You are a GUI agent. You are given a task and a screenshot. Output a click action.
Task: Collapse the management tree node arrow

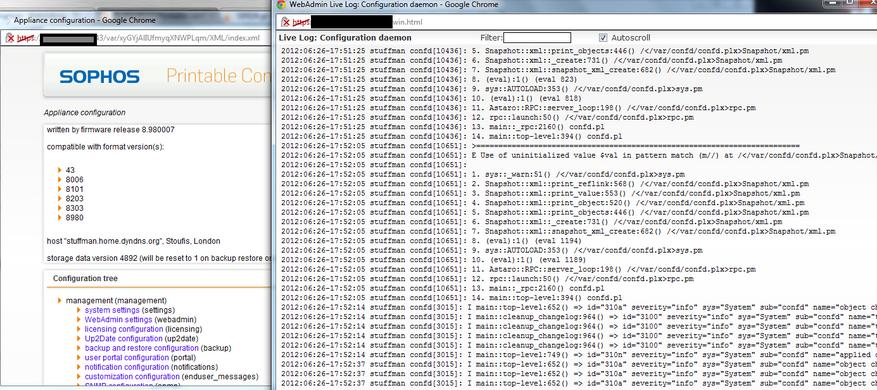60,300
